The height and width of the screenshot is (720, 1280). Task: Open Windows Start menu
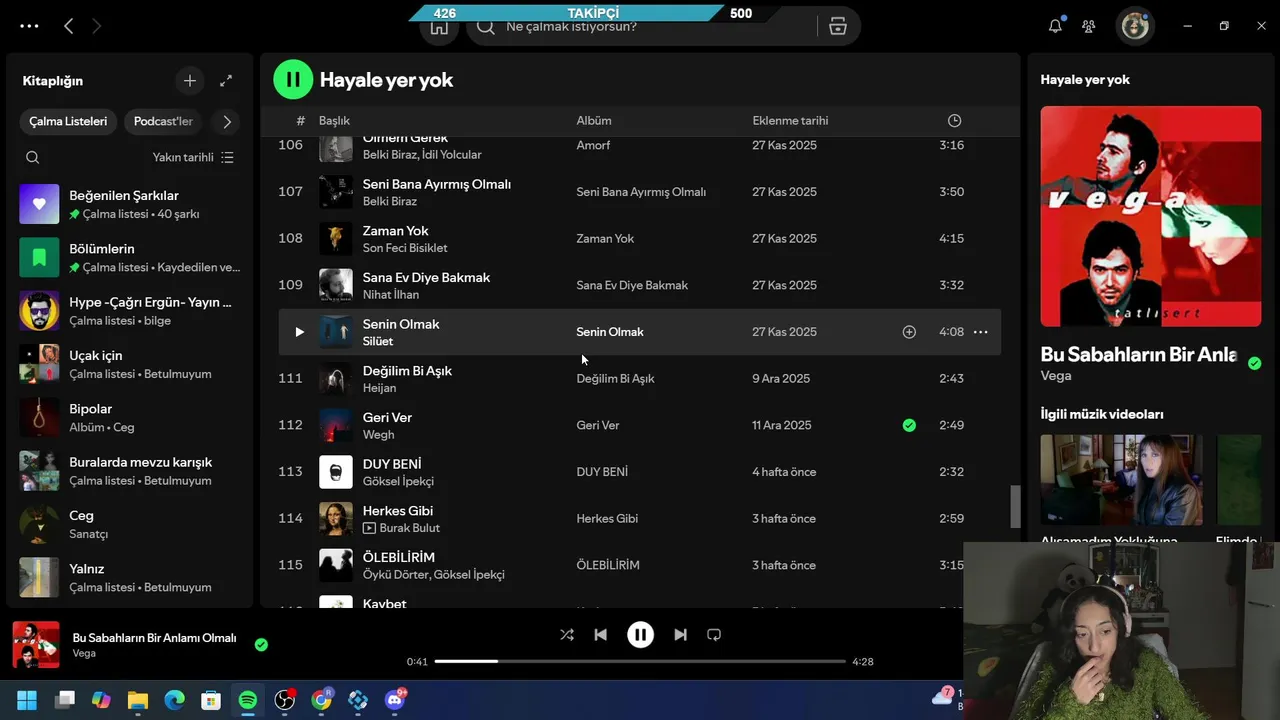27,700
